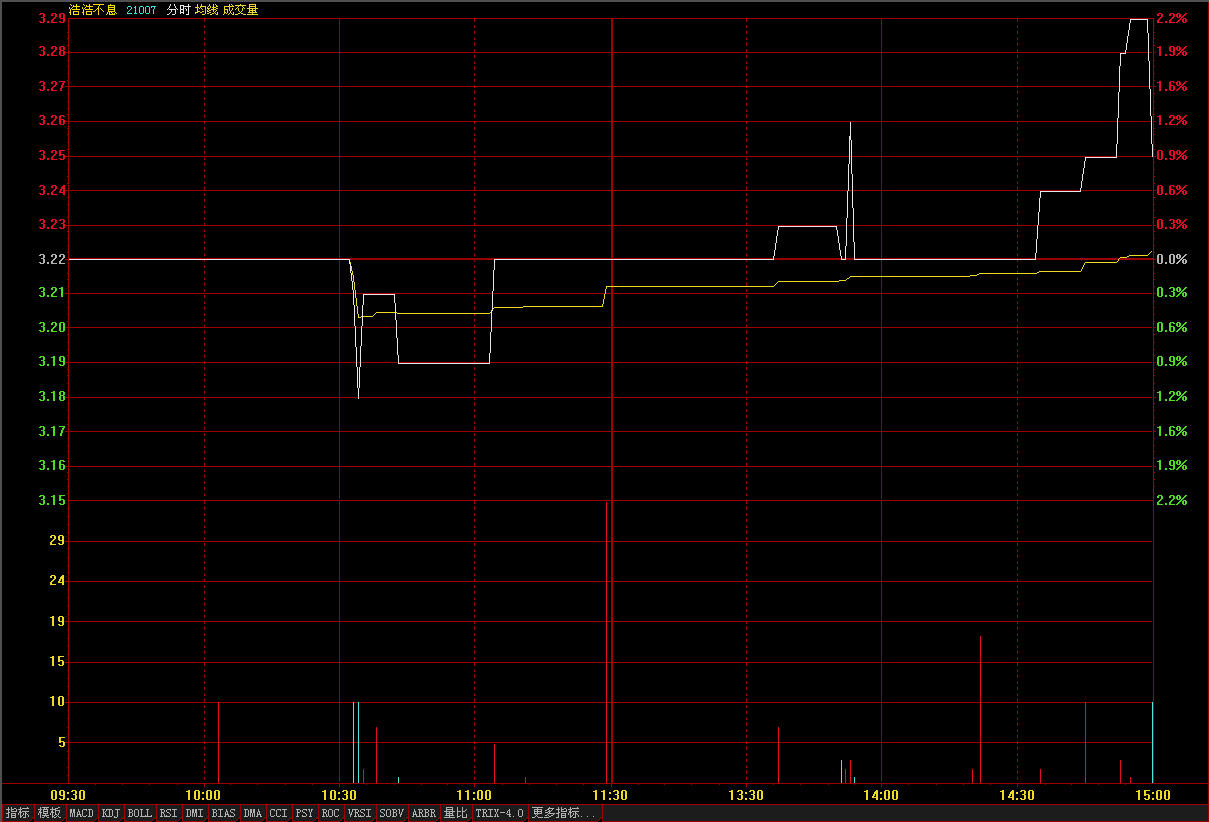Open the 指标 indicators menu

click(17, 813)
